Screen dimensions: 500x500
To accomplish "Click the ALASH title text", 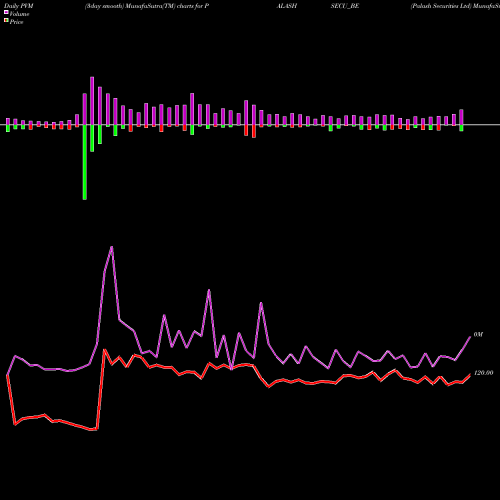I will [x=287, y=6].
